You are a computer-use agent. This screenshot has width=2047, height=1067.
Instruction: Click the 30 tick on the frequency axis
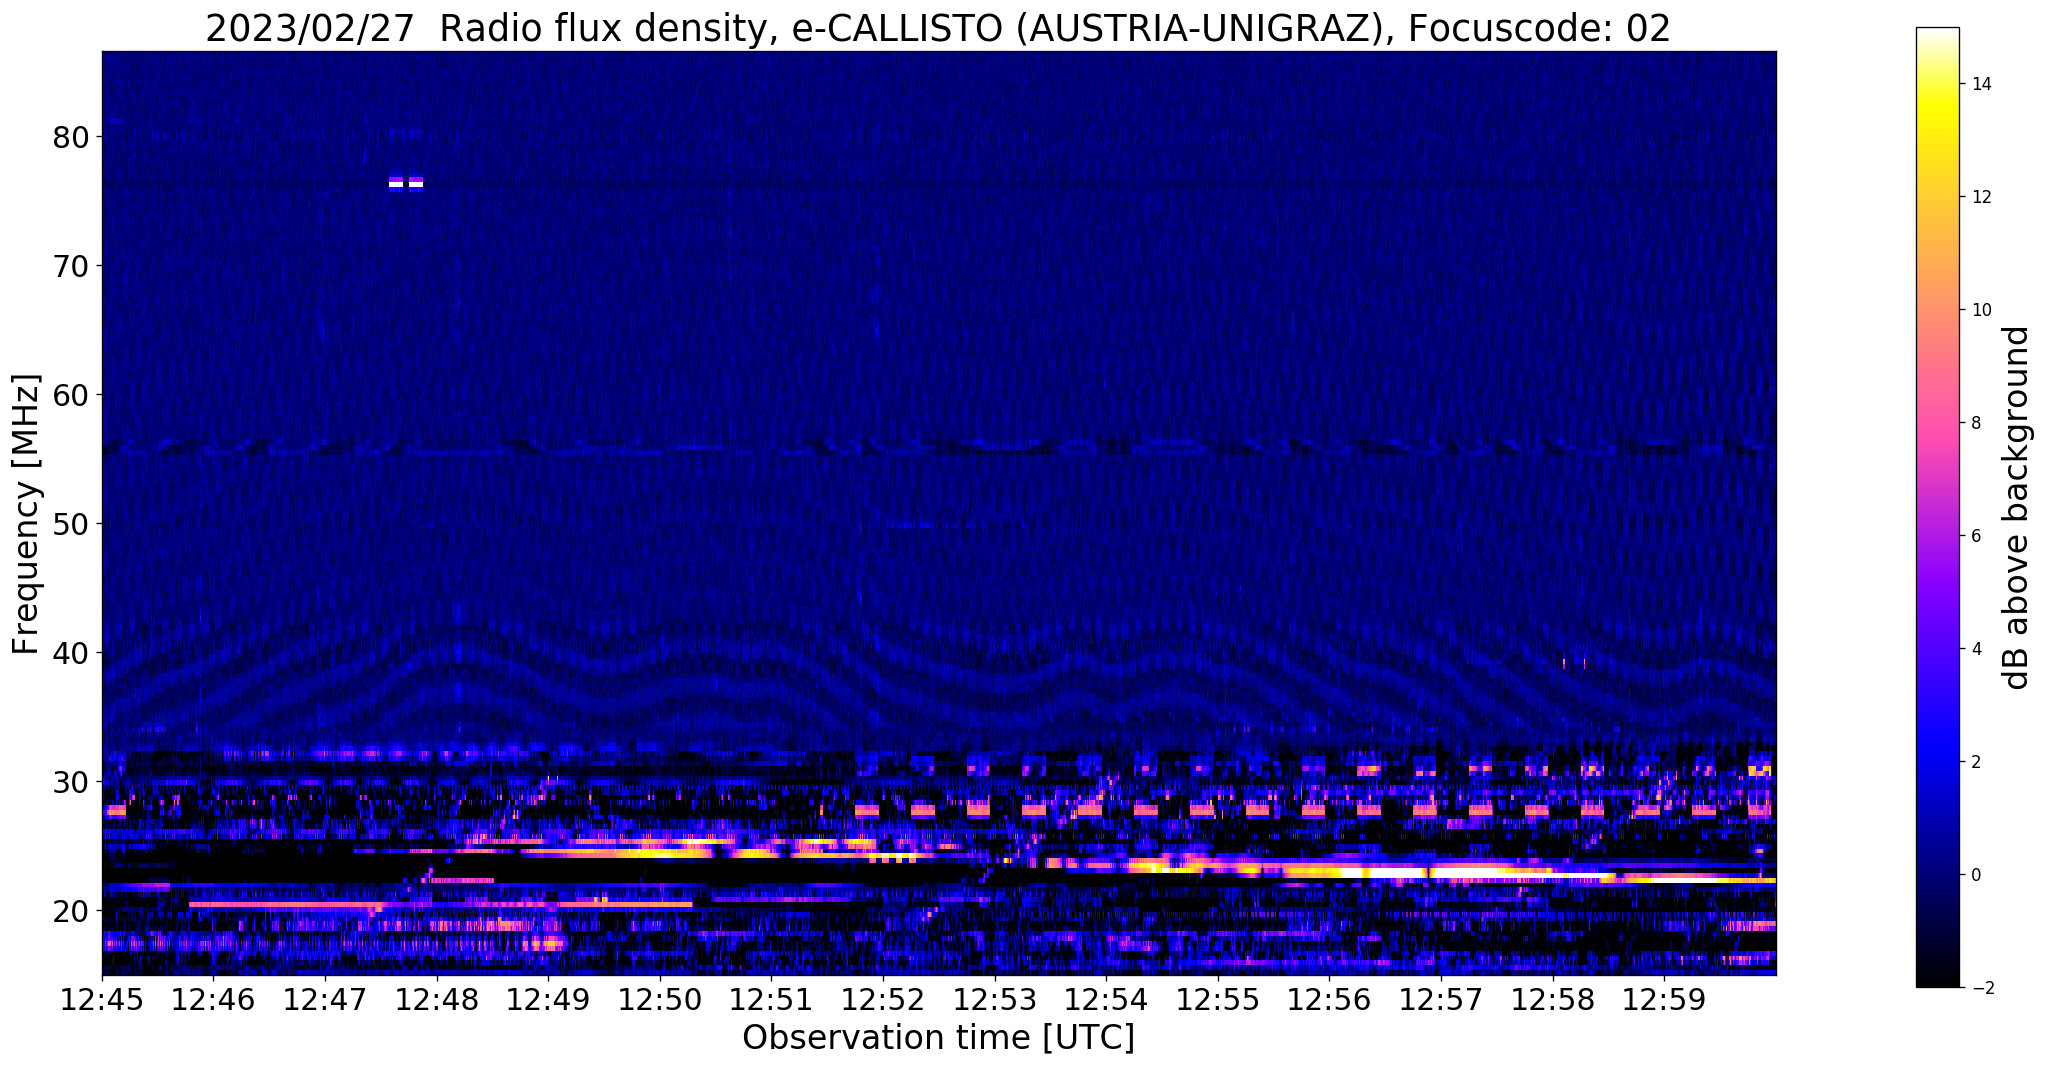pyautogui.click(x=72, y=782)
